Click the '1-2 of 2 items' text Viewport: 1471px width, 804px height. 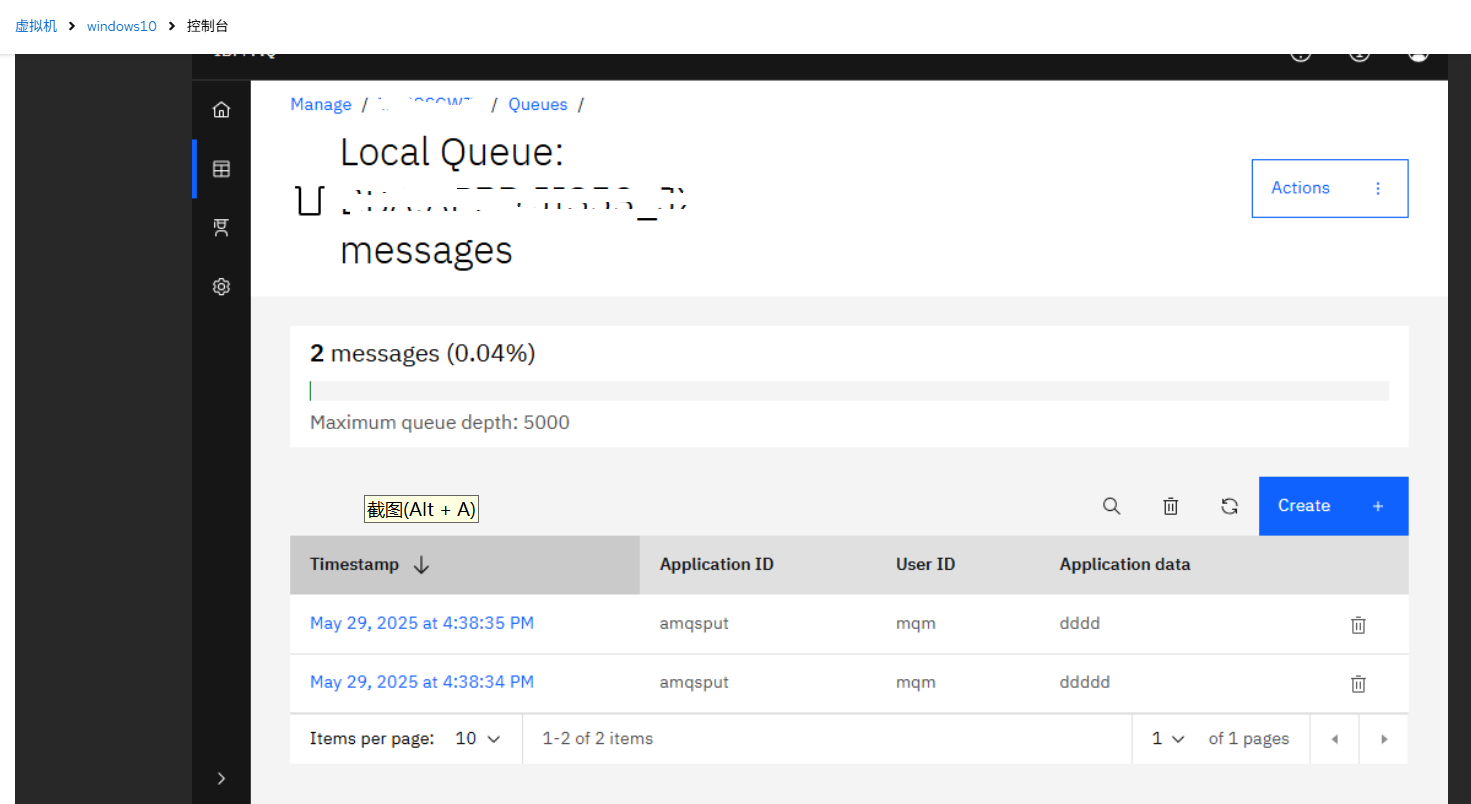pyautogui.click(x=598, y=739)
